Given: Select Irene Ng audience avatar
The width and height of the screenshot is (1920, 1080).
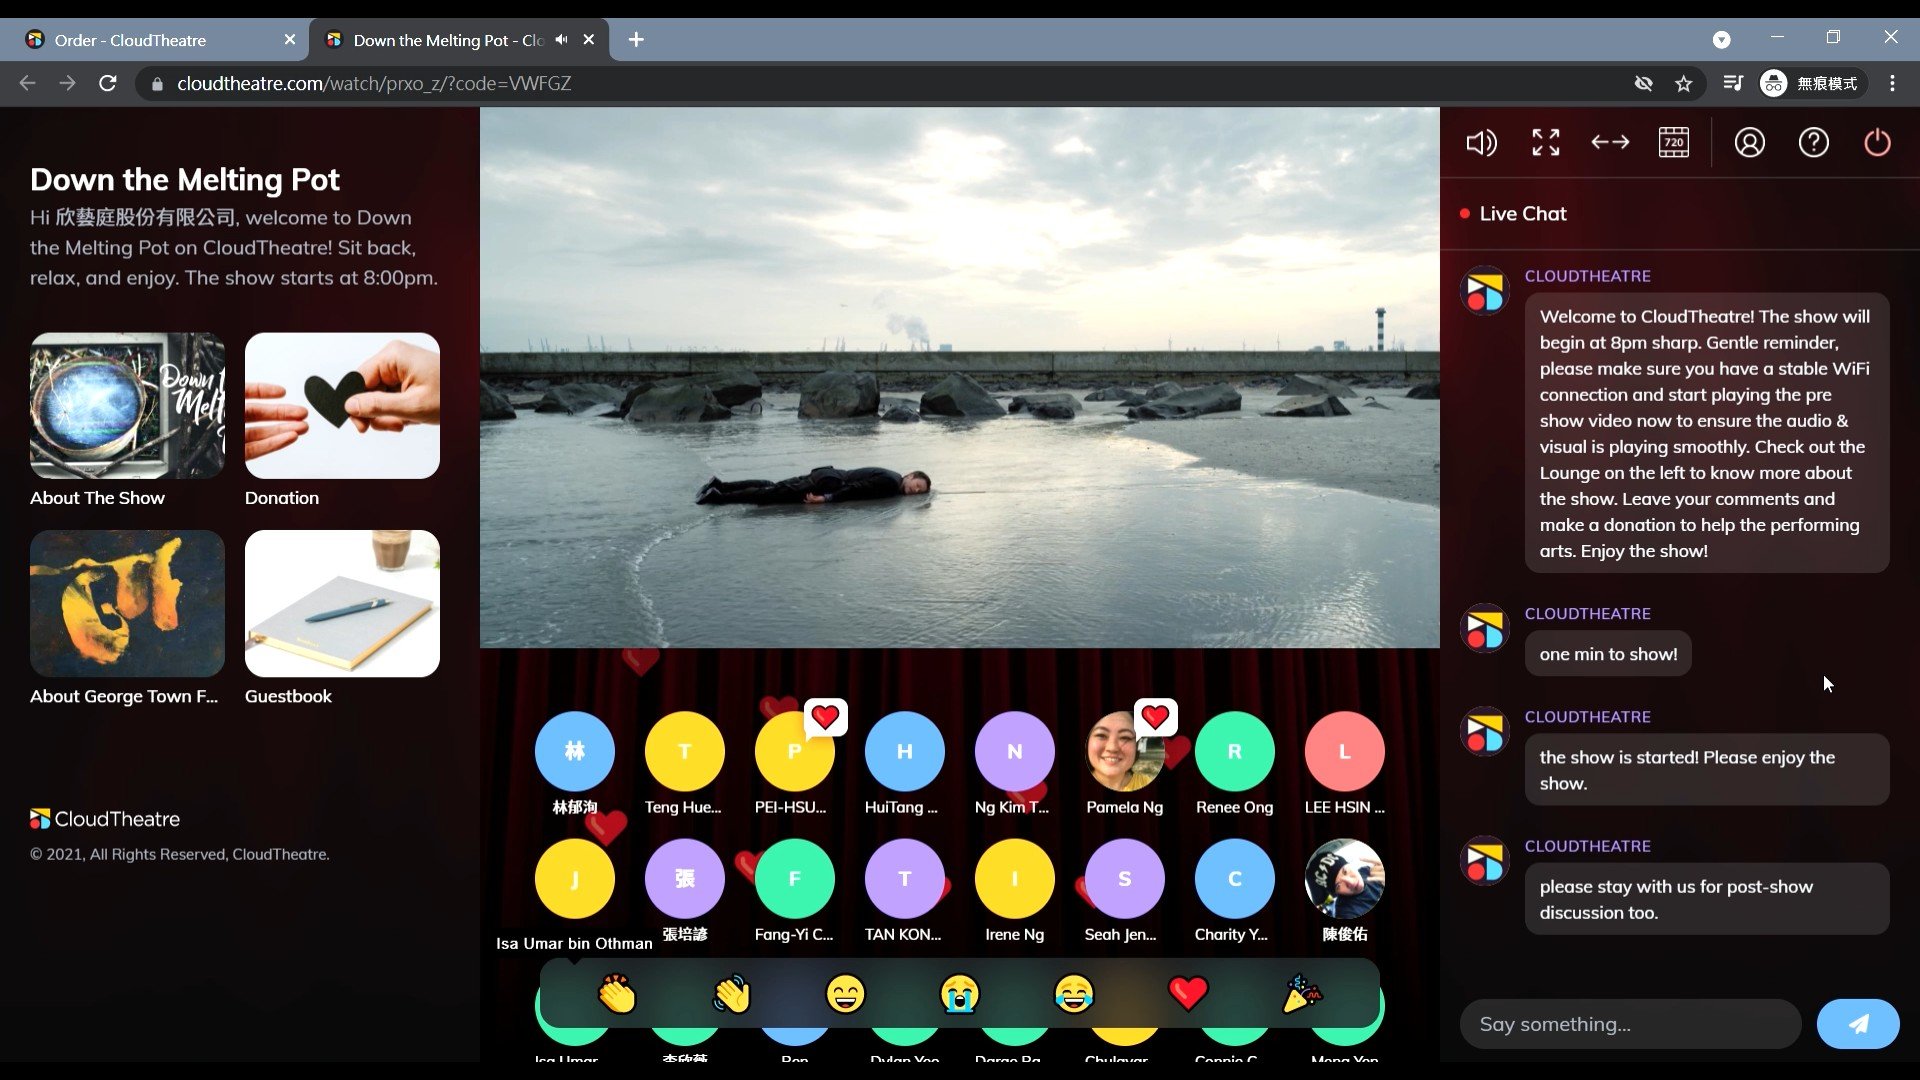Looking at the screenshot, I should [1015, 879].
